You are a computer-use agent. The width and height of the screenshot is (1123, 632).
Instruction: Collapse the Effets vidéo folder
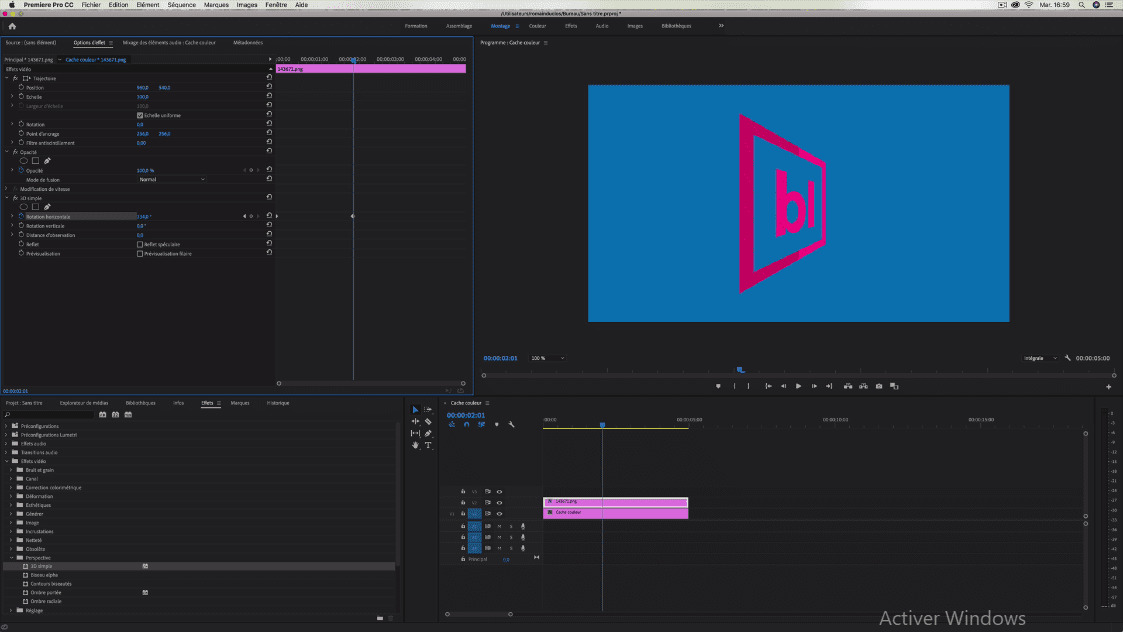(6, 461)
